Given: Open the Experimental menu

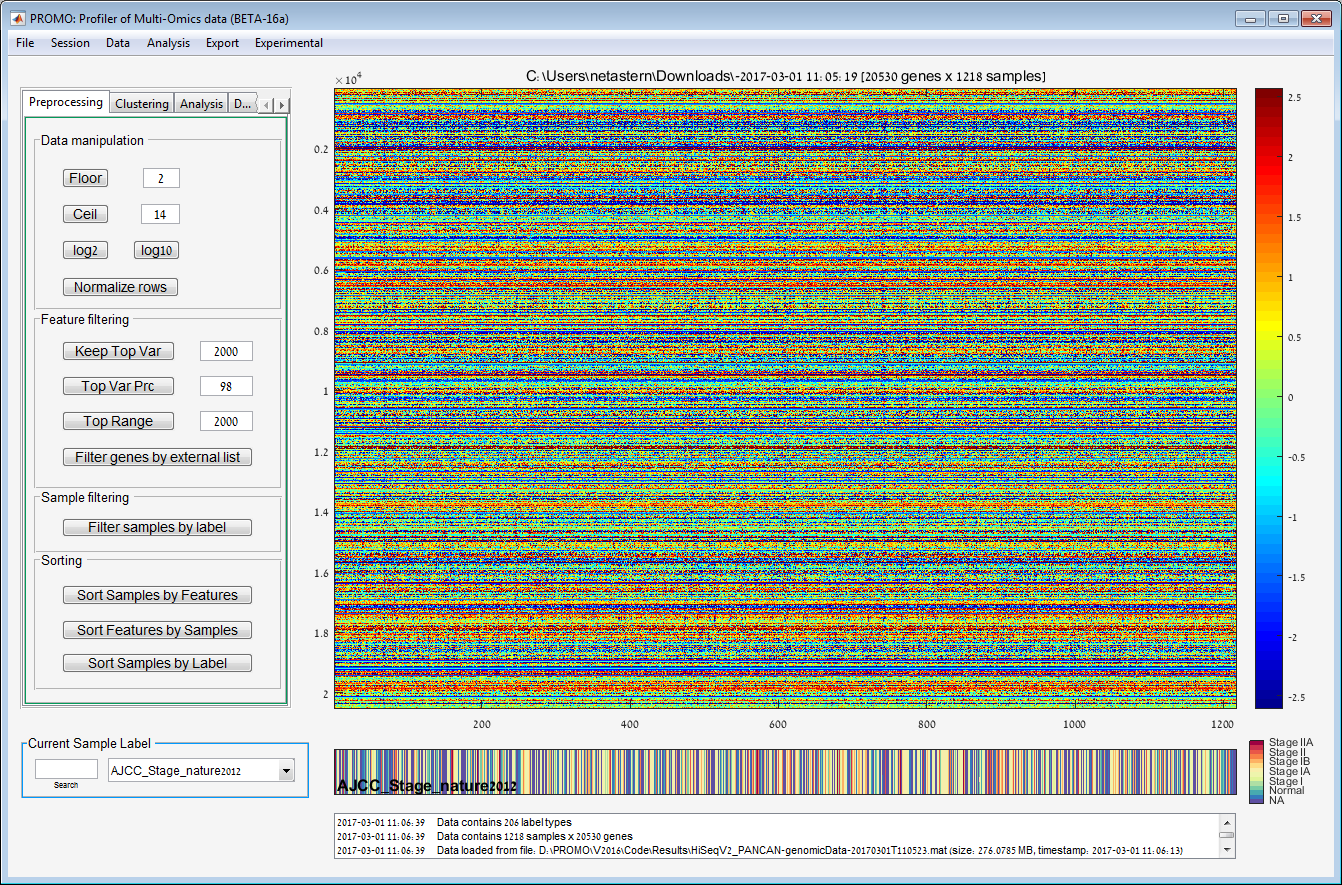Looking at the screenshot, I should [288, 43].
